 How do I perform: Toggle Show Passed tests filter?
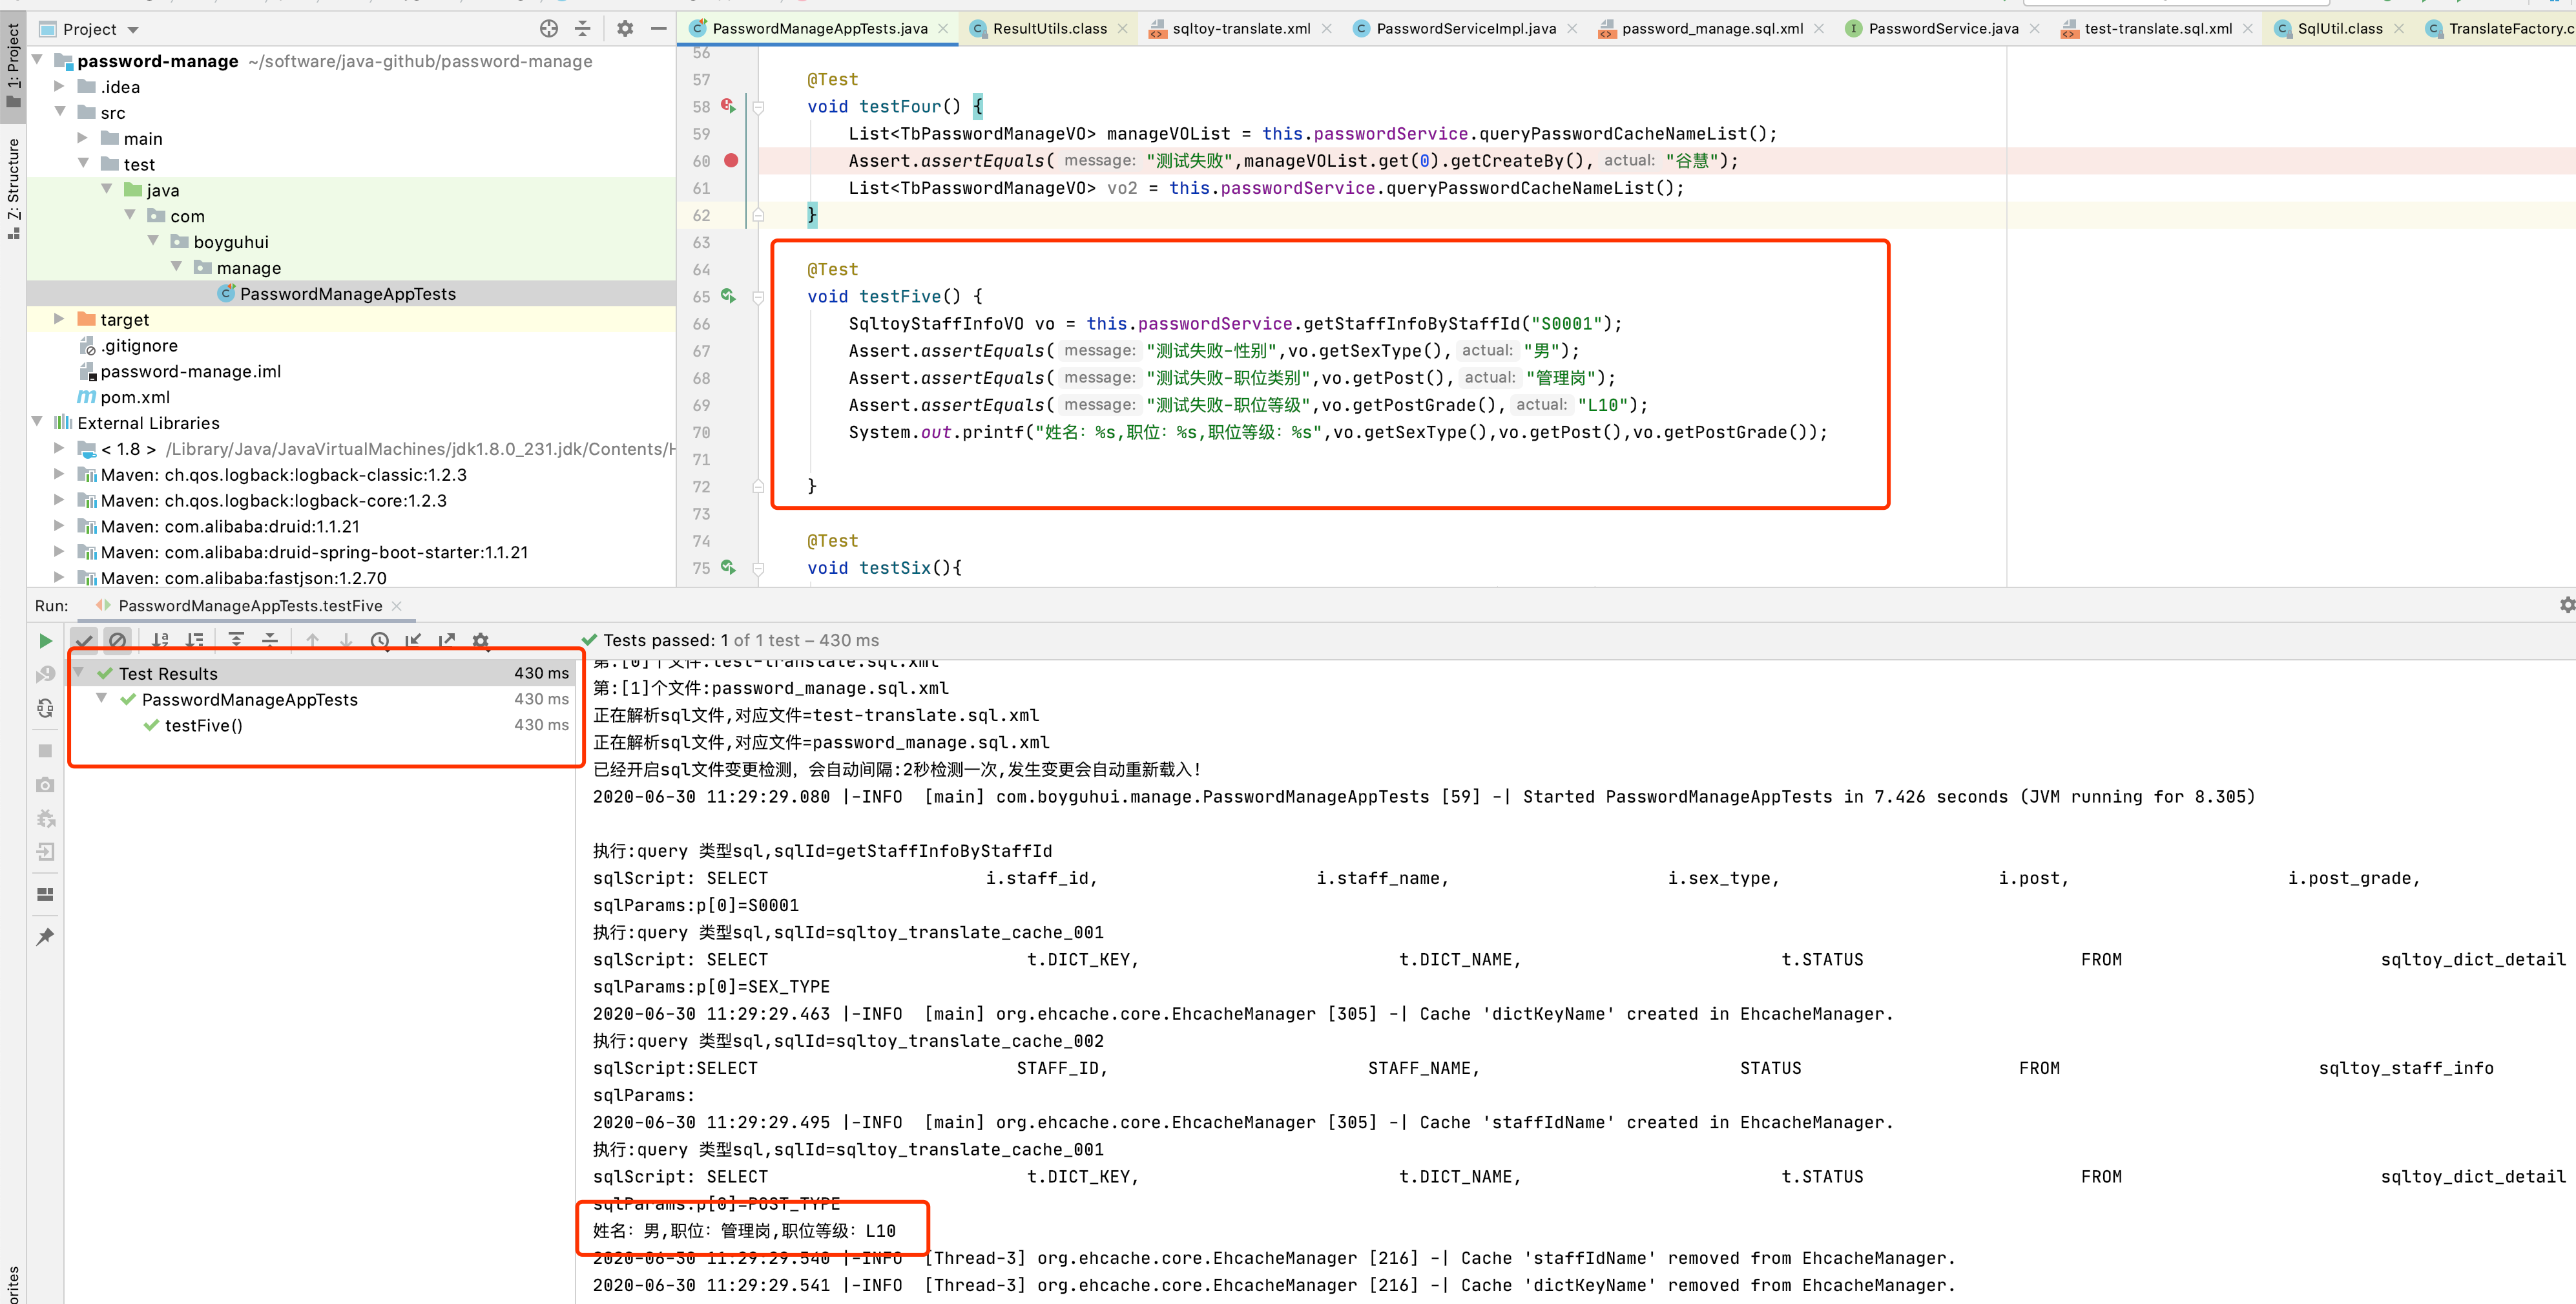[84, 641]
